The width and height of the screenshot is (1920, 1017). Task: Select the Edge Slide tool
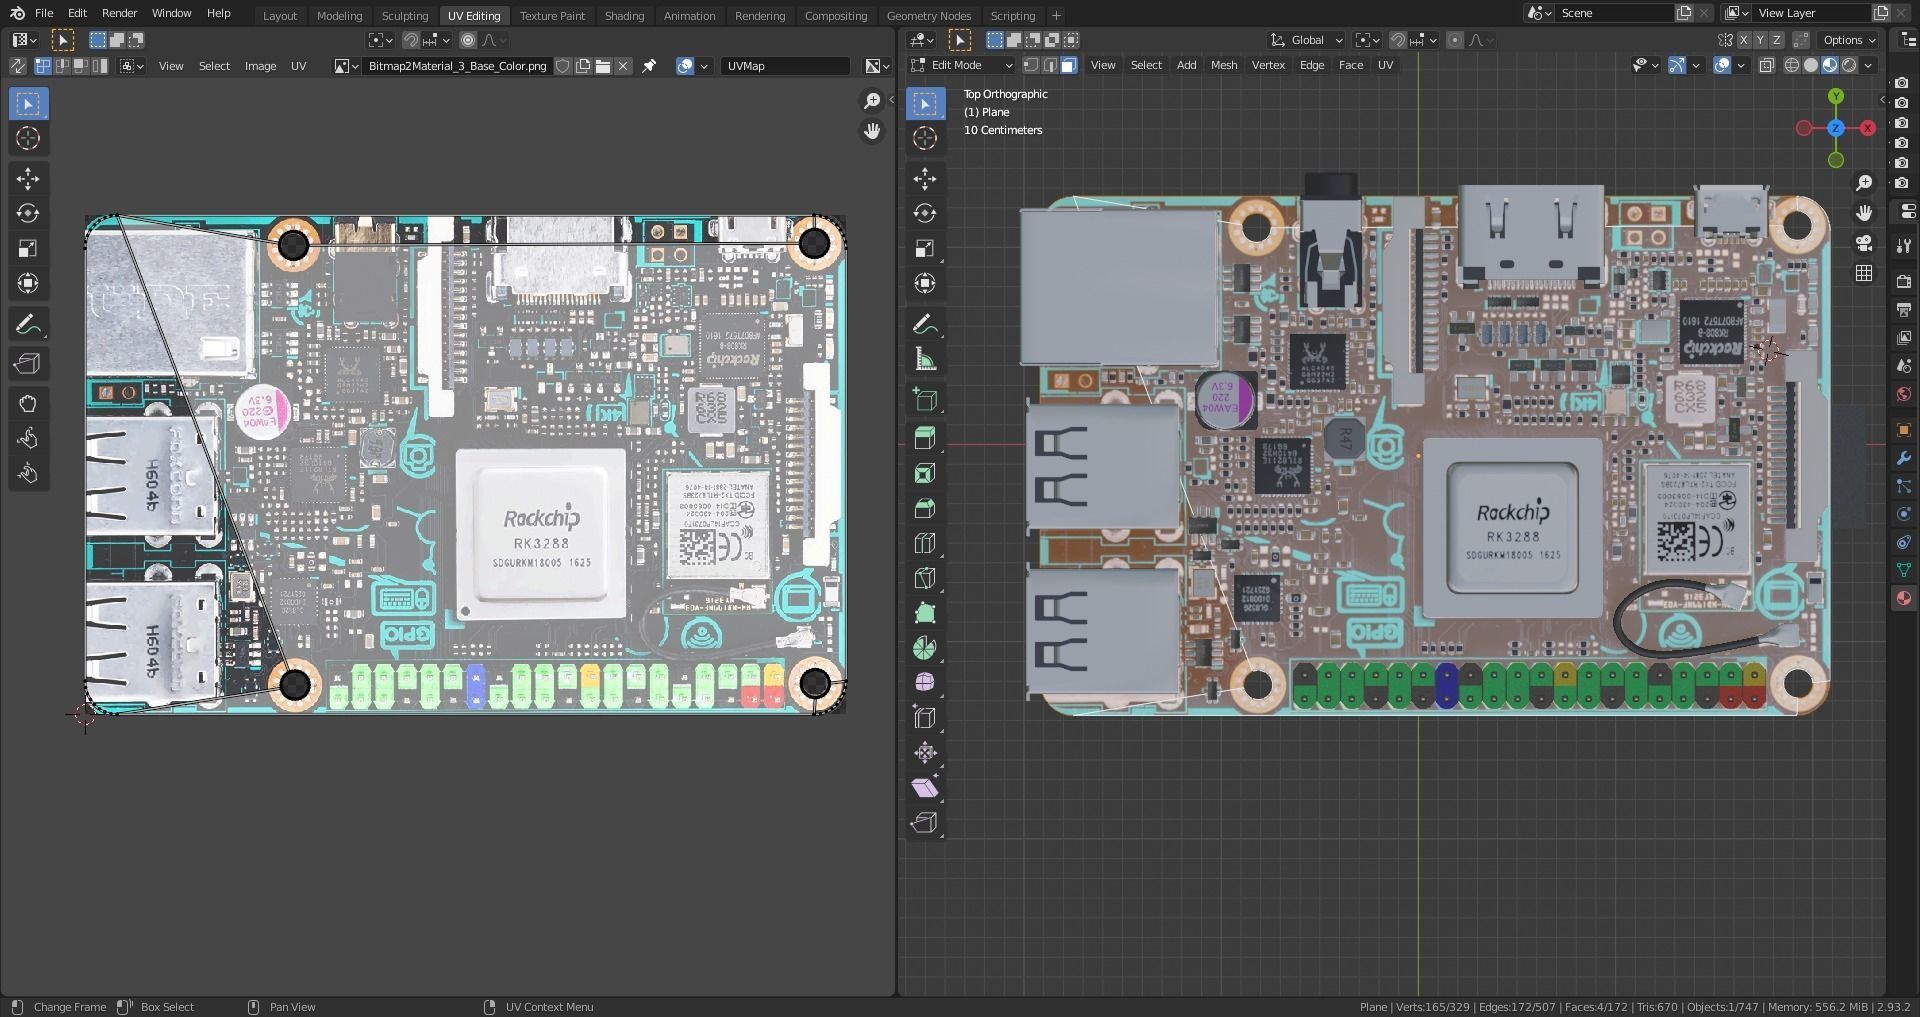(925, 718)
